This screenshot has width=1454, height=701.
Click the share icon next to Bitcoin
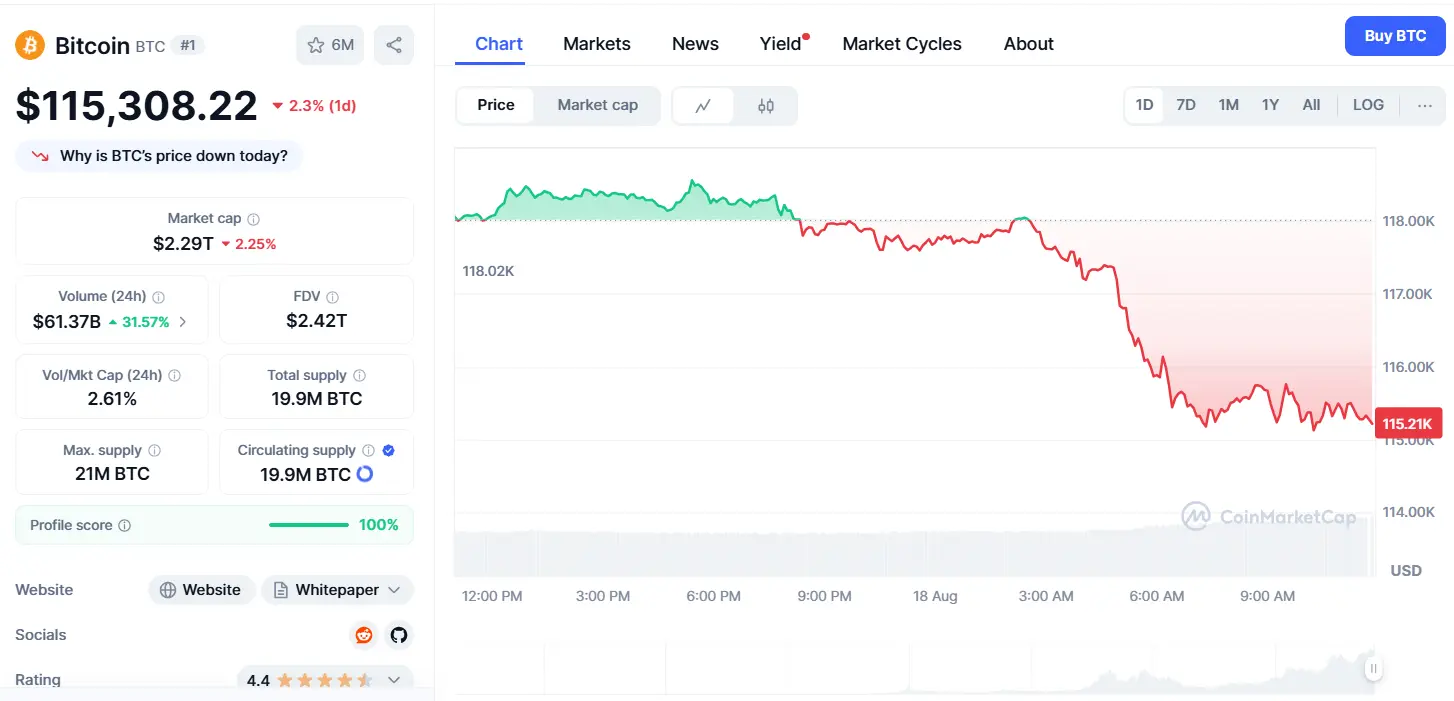(x=394, y=45)
